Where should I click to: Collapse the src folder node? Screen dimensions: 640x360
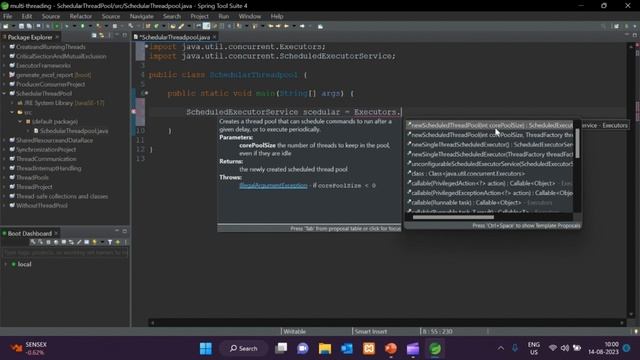pyautogui.click(x=12, y=112)
